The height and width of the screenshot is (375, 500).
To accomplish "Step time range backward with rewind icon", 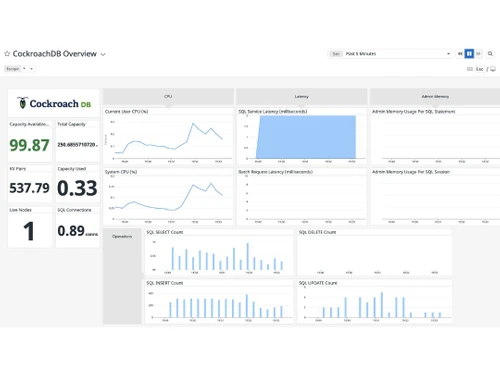I will tap(460, 54).
